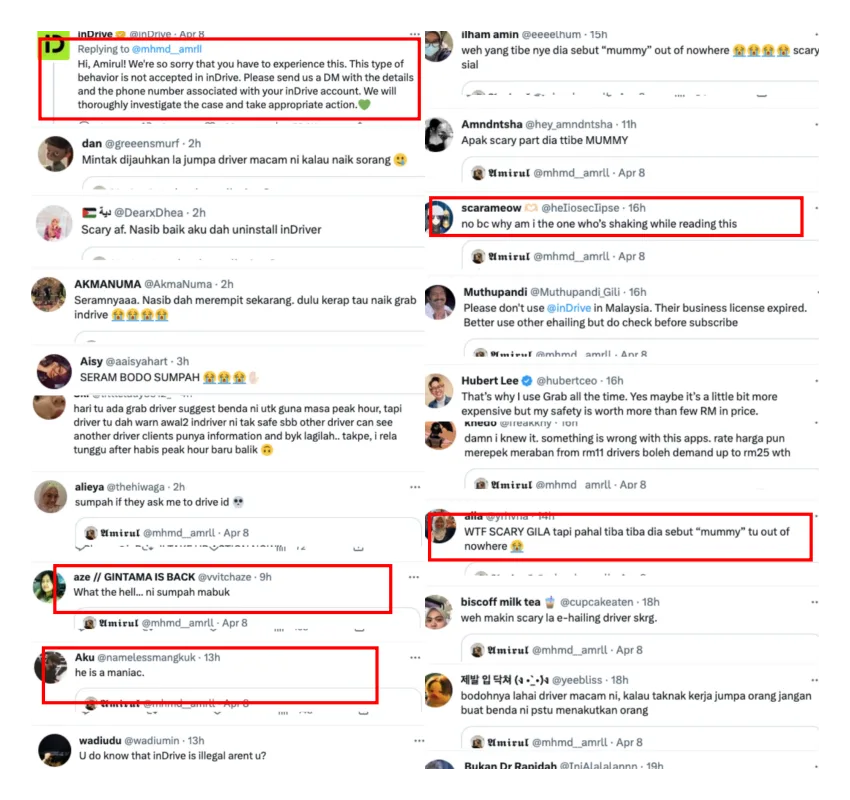
Task: Click the @mhmd_amrll mention in inDrive's reply
Action: [x=167, y=49]
